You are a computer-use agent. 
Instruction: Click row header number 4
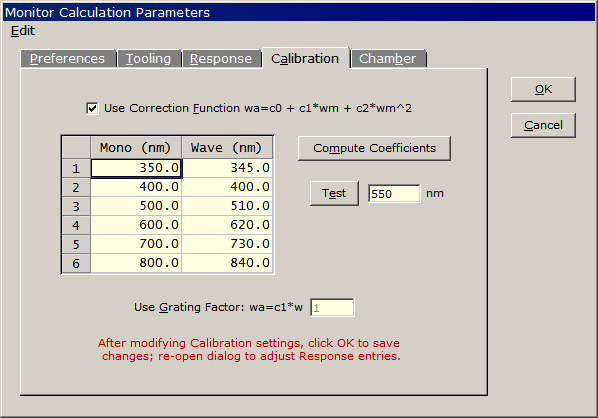76,225
